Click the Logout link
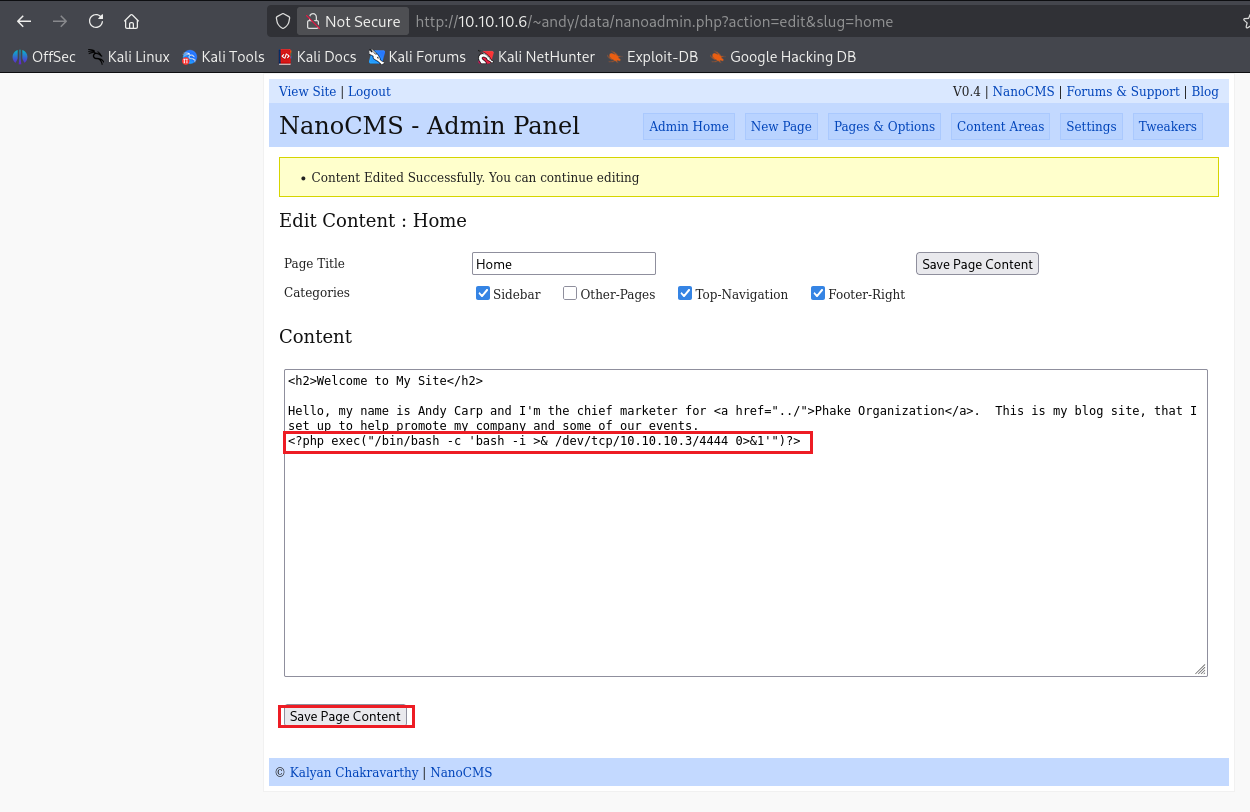Viewport: 1250px width, 812px height. (x=369, y=91)
